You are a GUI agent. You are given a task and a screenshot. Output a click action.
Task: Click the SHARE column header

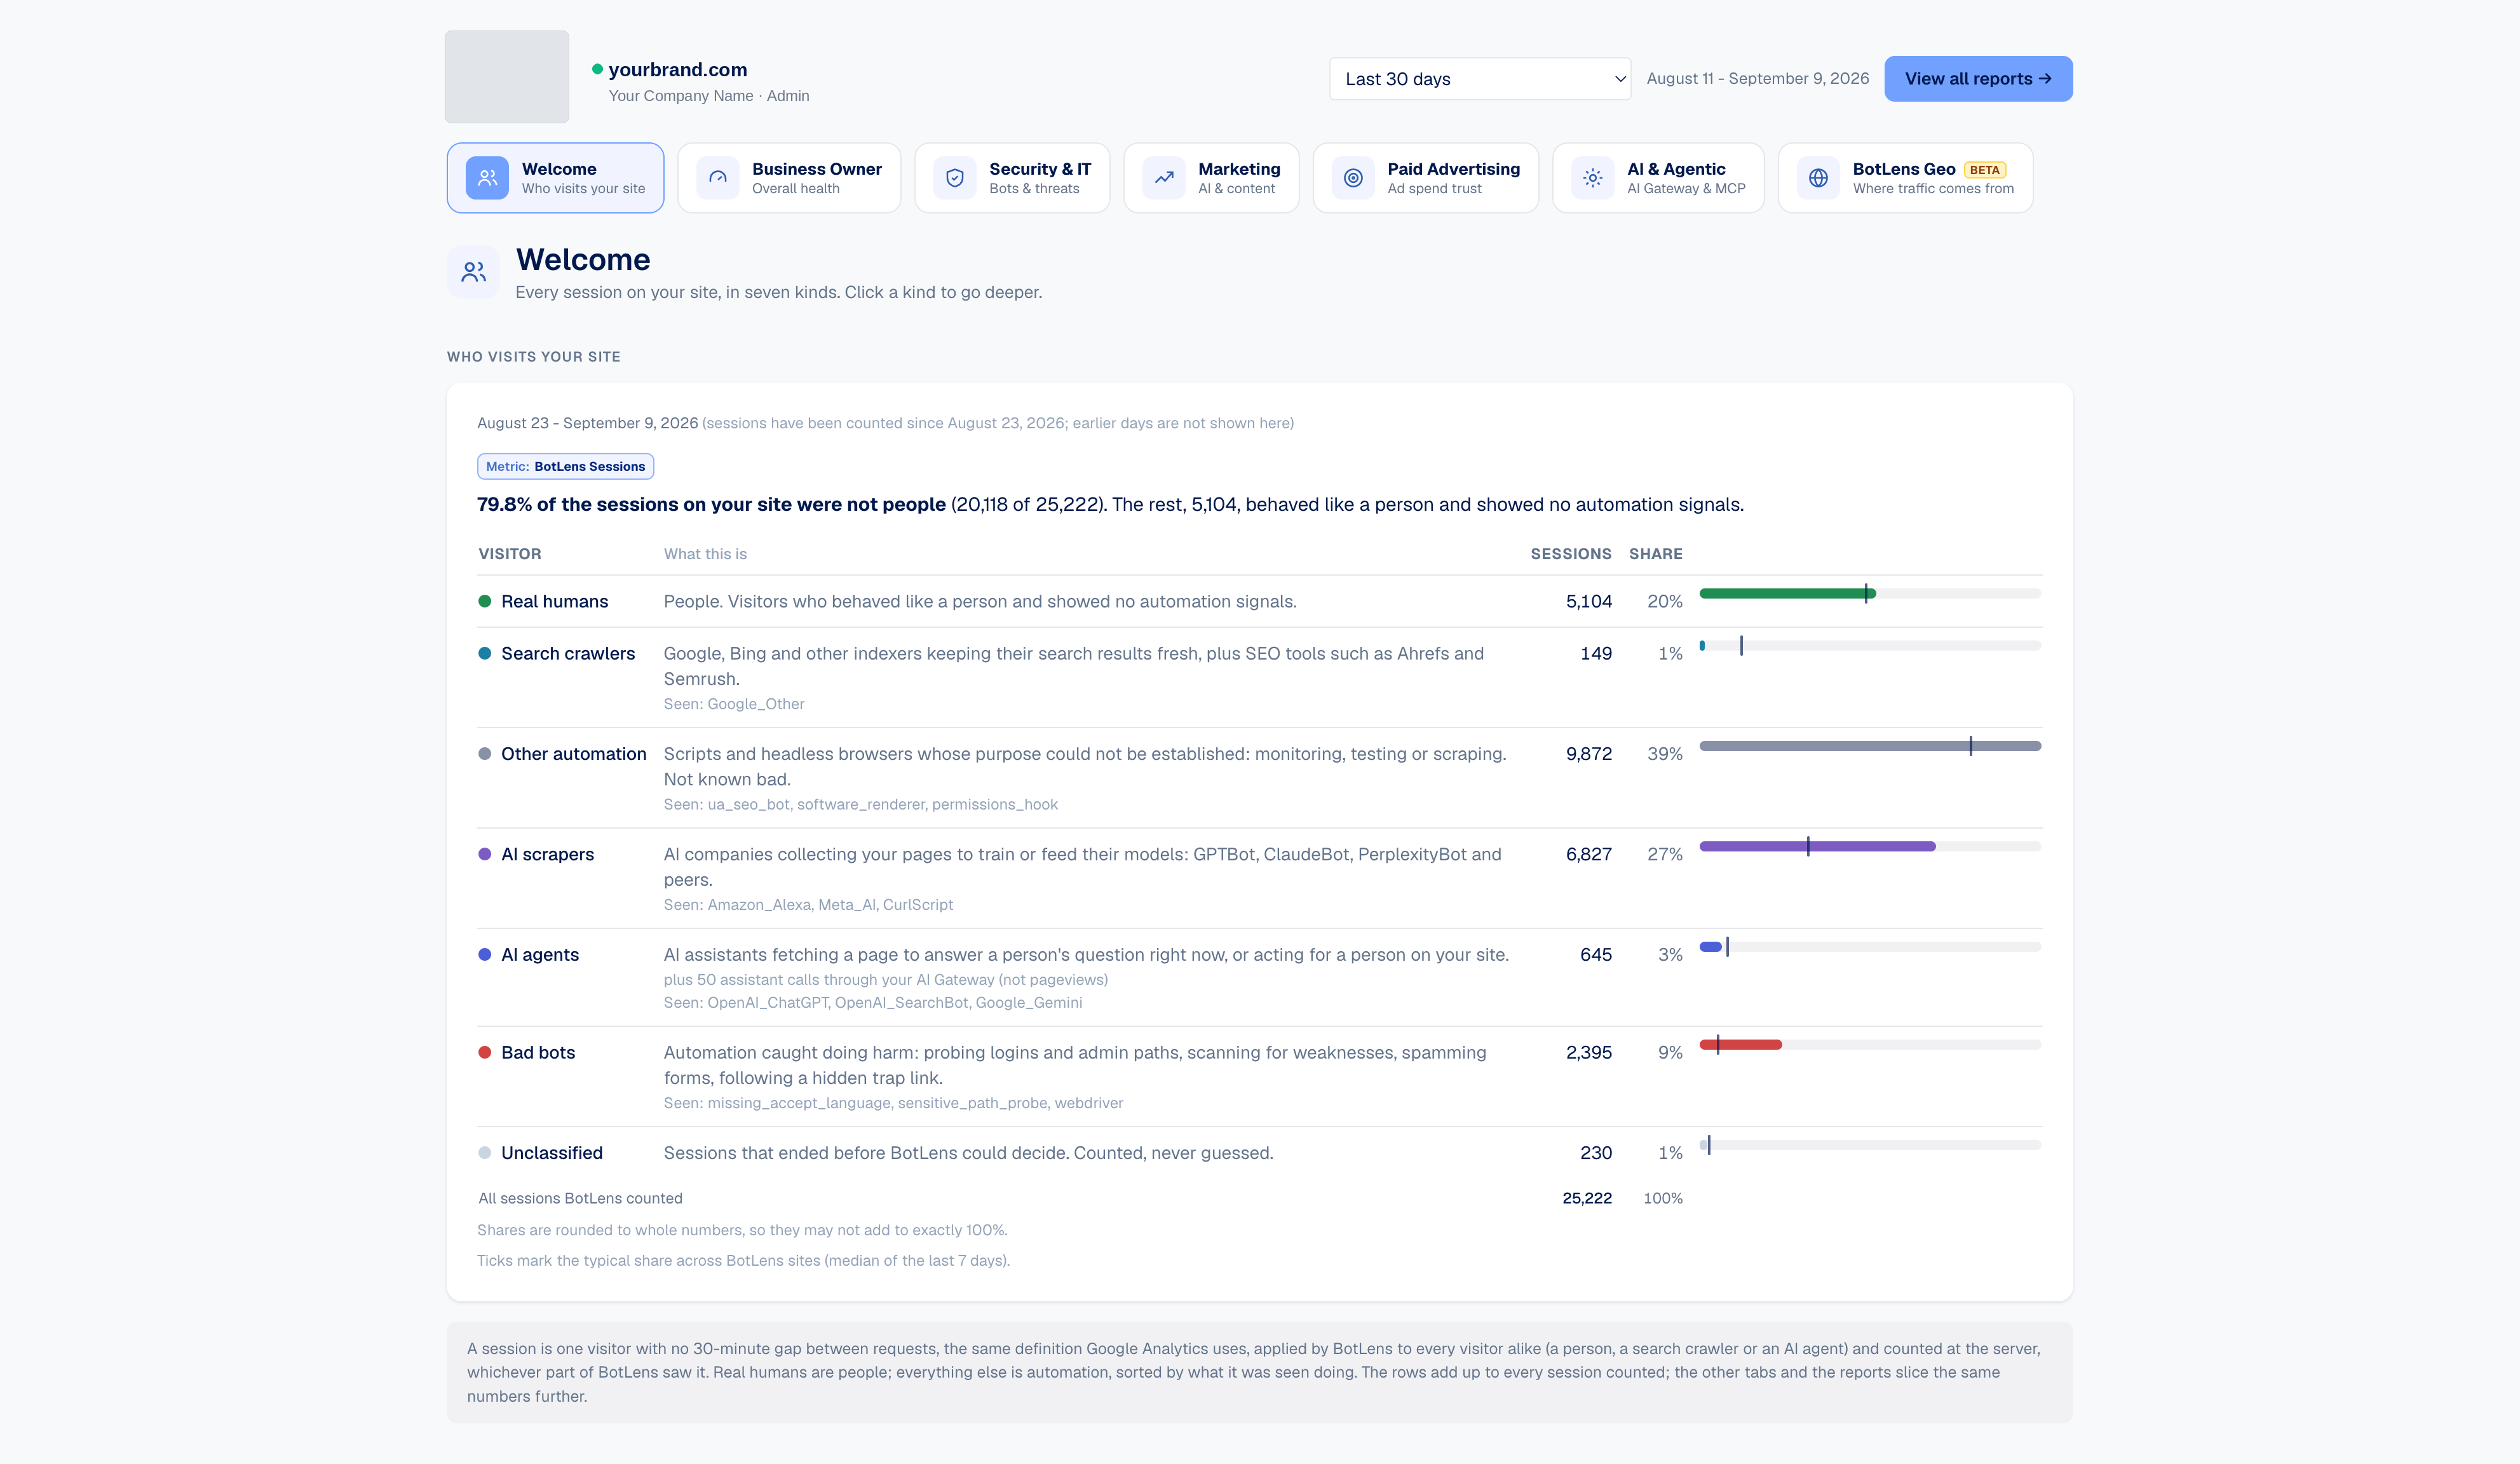[1656, 554]
